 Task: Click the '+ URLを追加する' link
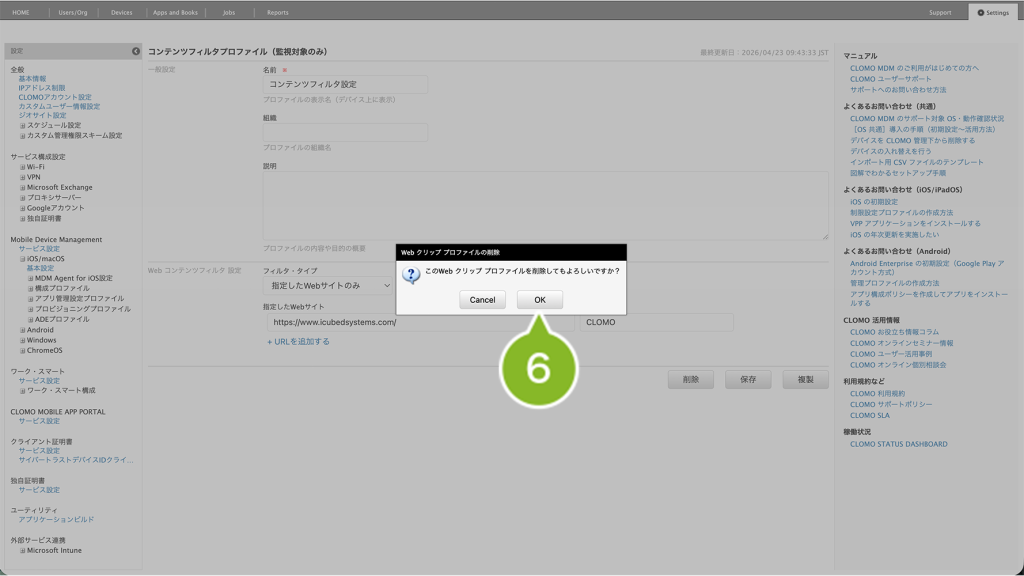pos(298,342)
